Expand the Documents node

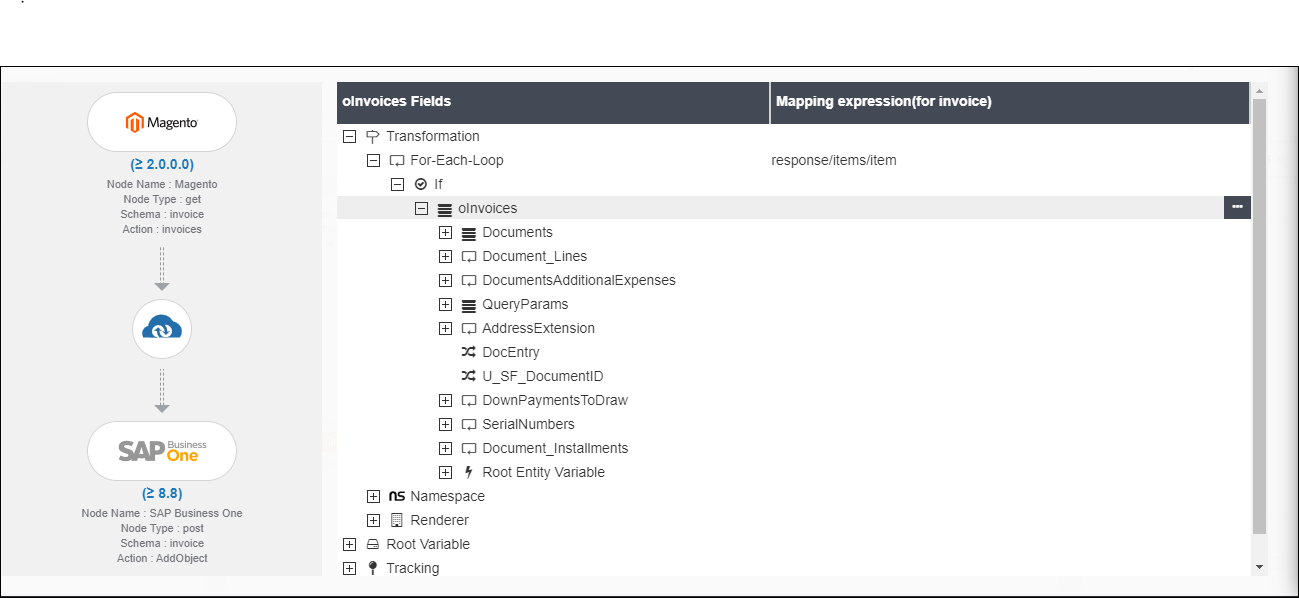click(x=445, y=232)
